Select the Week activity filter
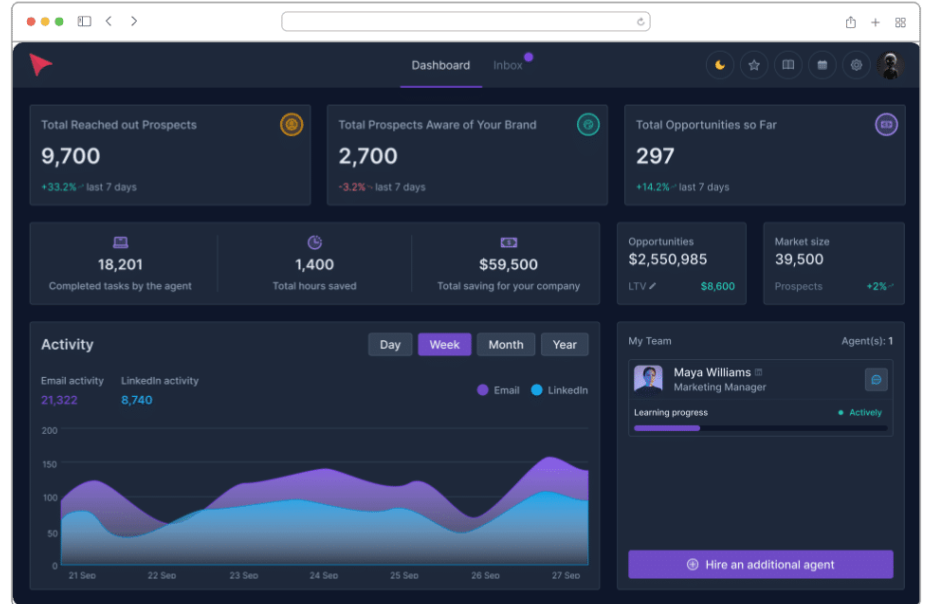This screenshot has height=604, width=928. 444,344
